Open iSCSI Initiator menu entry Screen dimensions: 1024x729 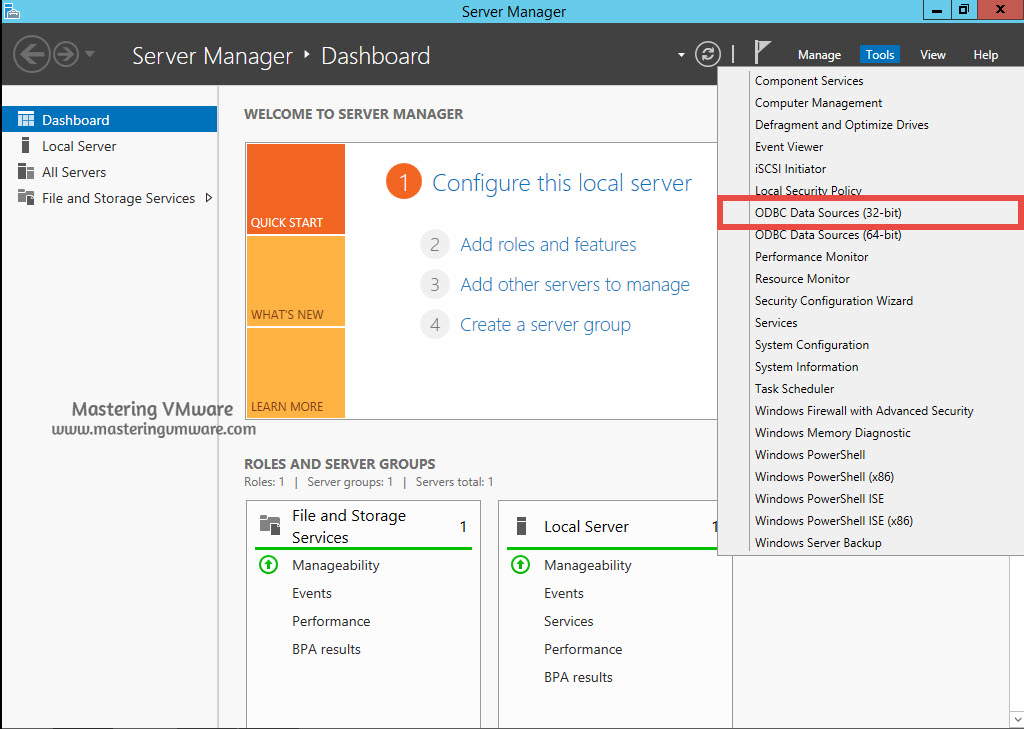pyautogui.click(x=790, y=169)
